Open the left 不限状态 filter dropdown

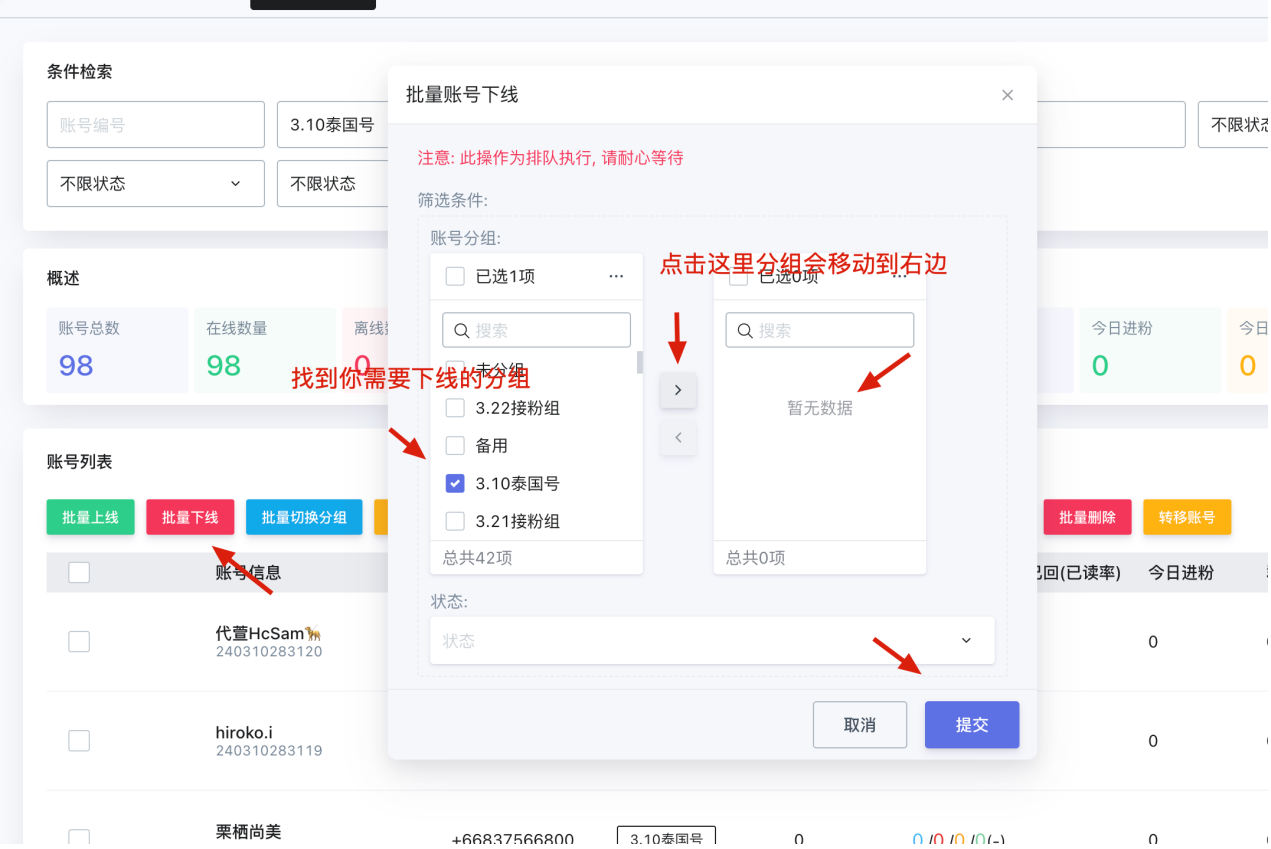[155, 183]
